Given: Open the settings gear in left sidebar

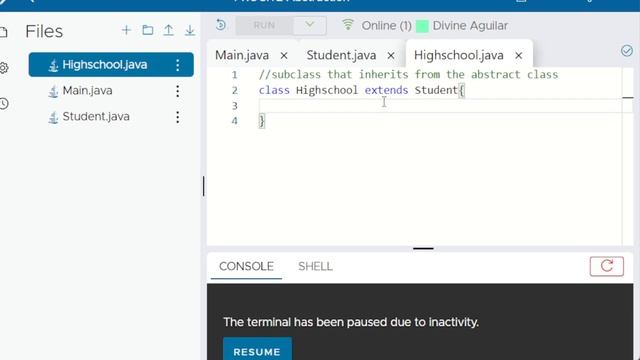Looking at the screenshot, I should 4,68.
